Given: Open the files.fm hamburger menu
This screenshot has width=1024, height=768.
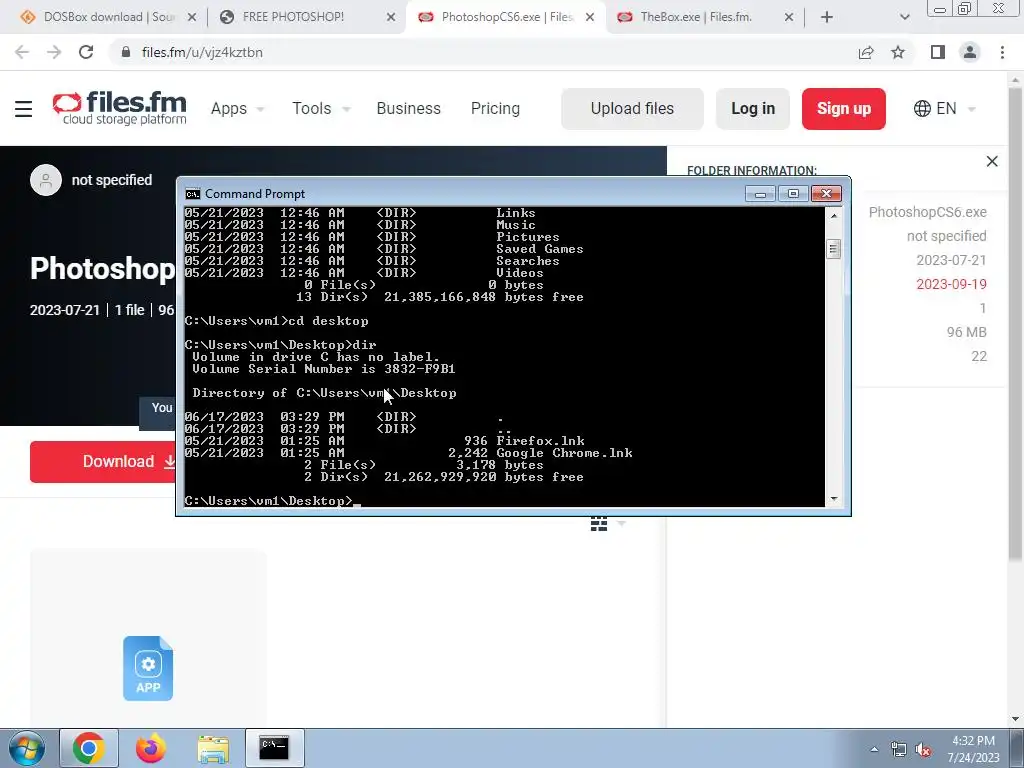Looking at the screenshot, I should (24, 108).
